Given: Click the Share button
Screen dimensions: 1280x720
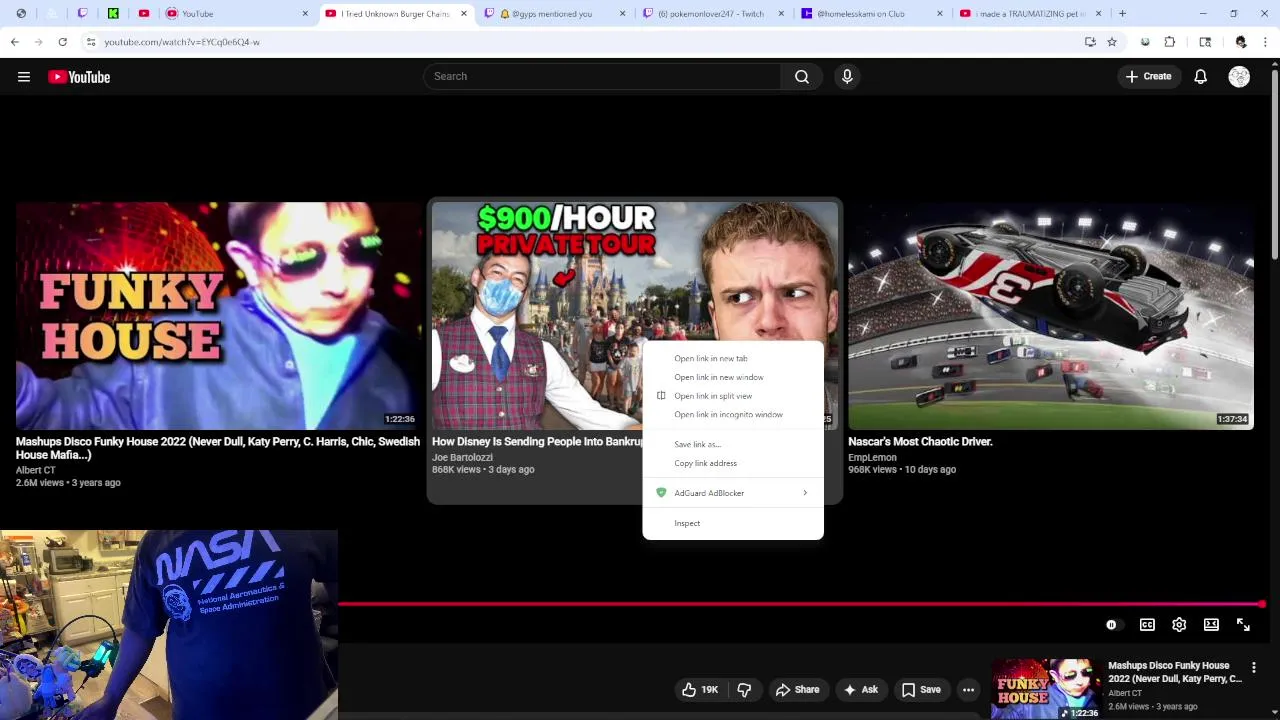Looking at the screenshot, I should coord(797,690).
